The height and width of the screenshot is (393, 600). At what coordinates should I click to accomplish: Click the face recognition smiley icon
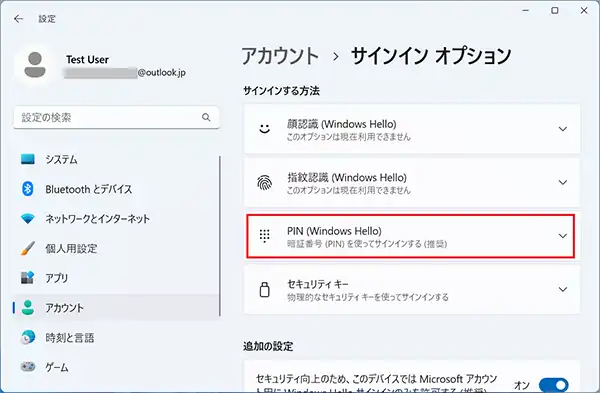click(x=264, y=129)
